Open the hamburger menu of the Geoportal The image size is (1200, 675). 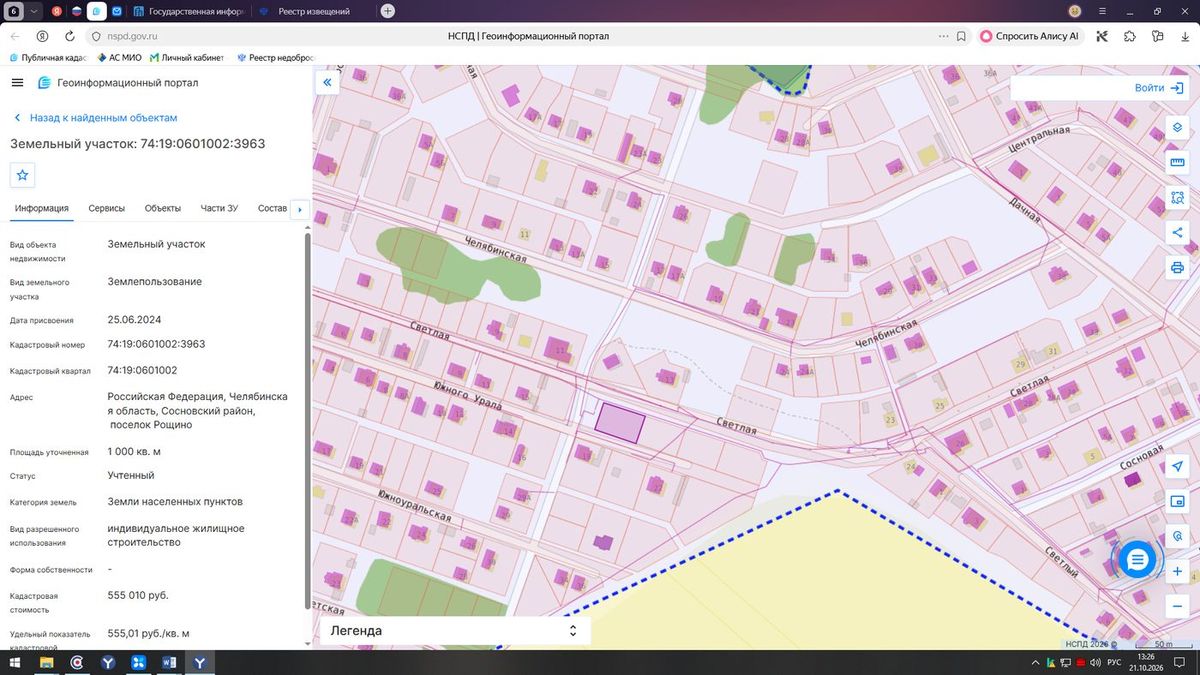click(x=17, y=83)
